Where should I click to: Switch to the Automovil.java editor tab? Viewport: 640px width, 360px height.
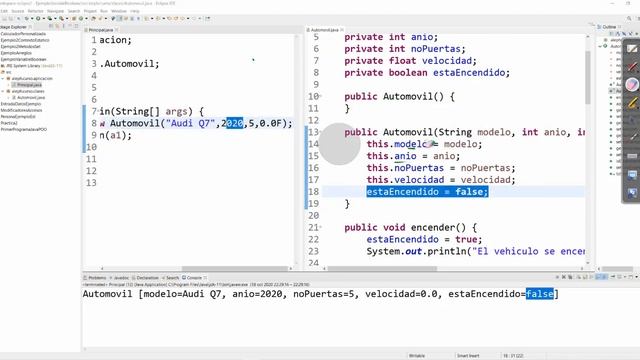coord(324,30)
